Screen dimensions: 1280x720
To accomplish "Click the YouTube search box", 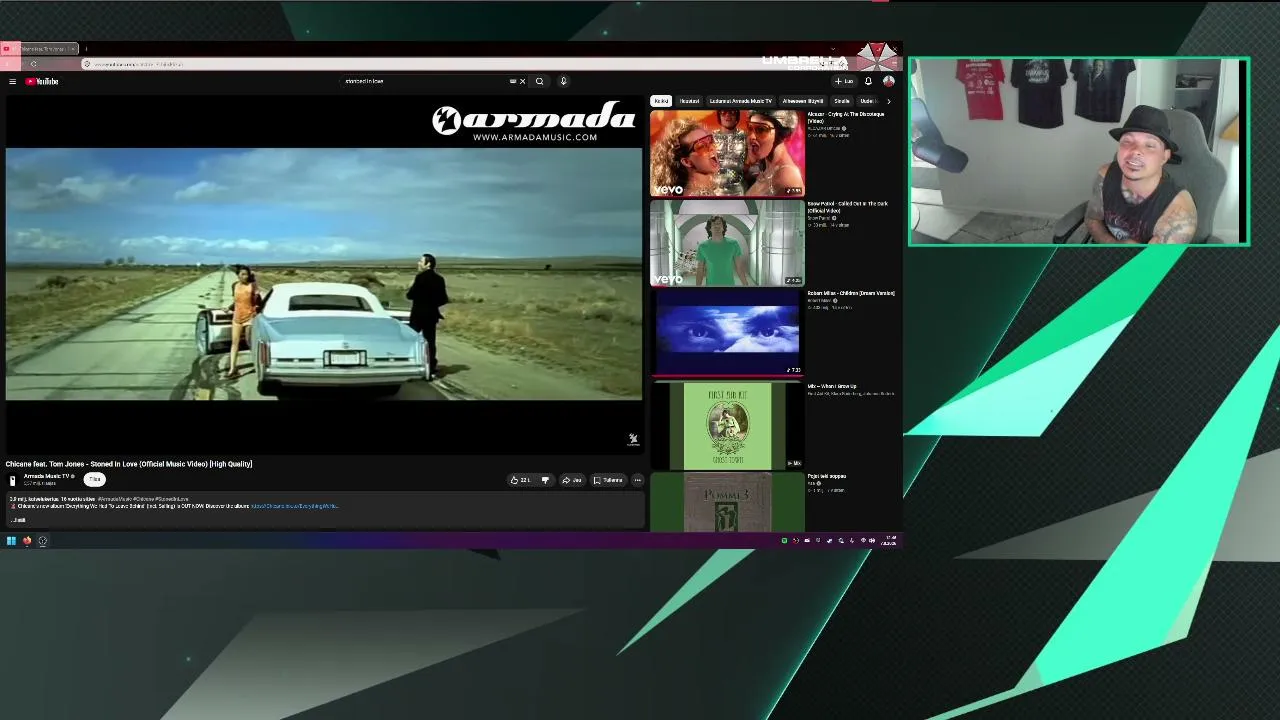I will [425, 82].
